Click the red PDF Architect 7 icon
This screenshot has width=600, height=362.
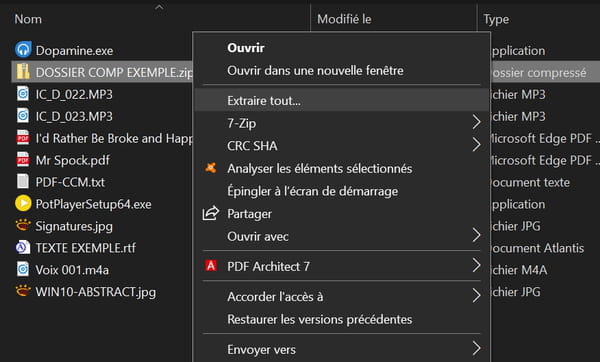pos(210,265)
